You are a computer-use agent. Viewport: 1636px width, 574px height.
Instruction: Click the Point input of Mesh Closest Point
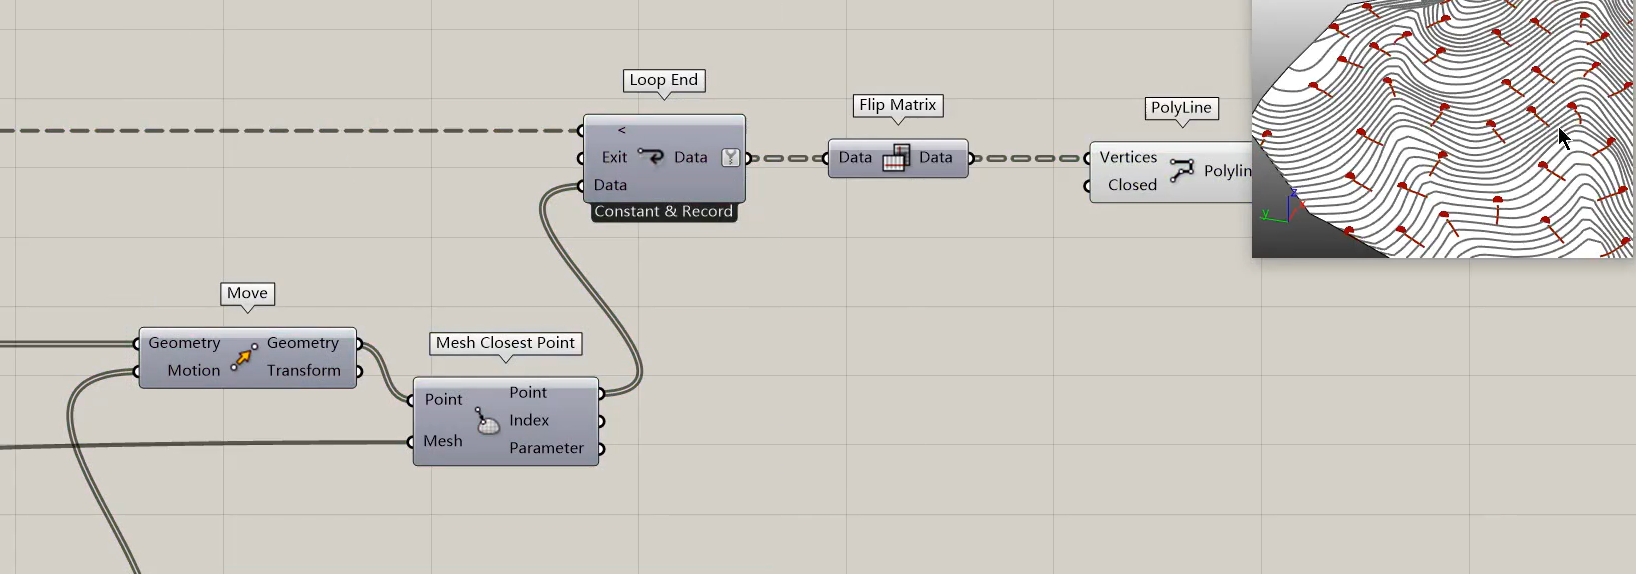[443, 400]
